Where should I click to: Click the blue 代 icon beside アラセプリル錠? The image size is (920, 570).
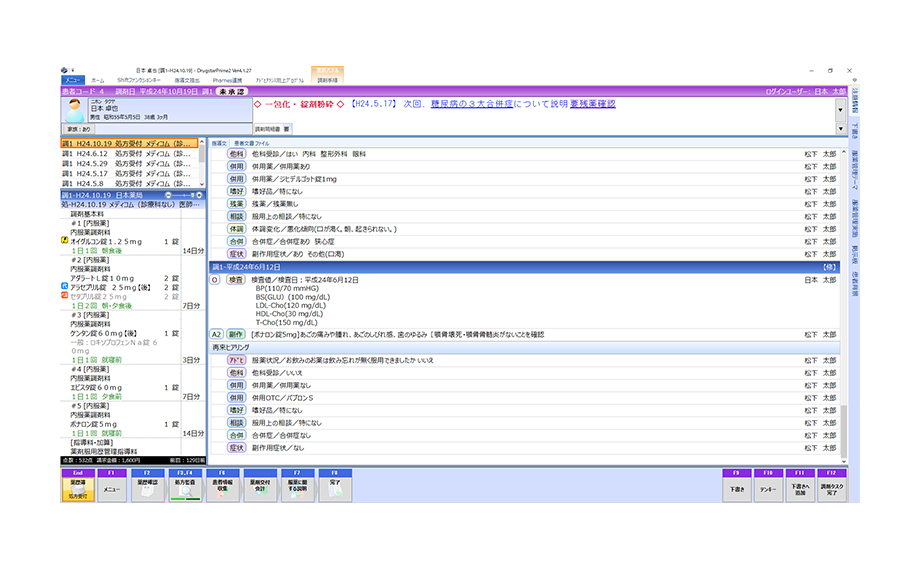coord(65,286)
